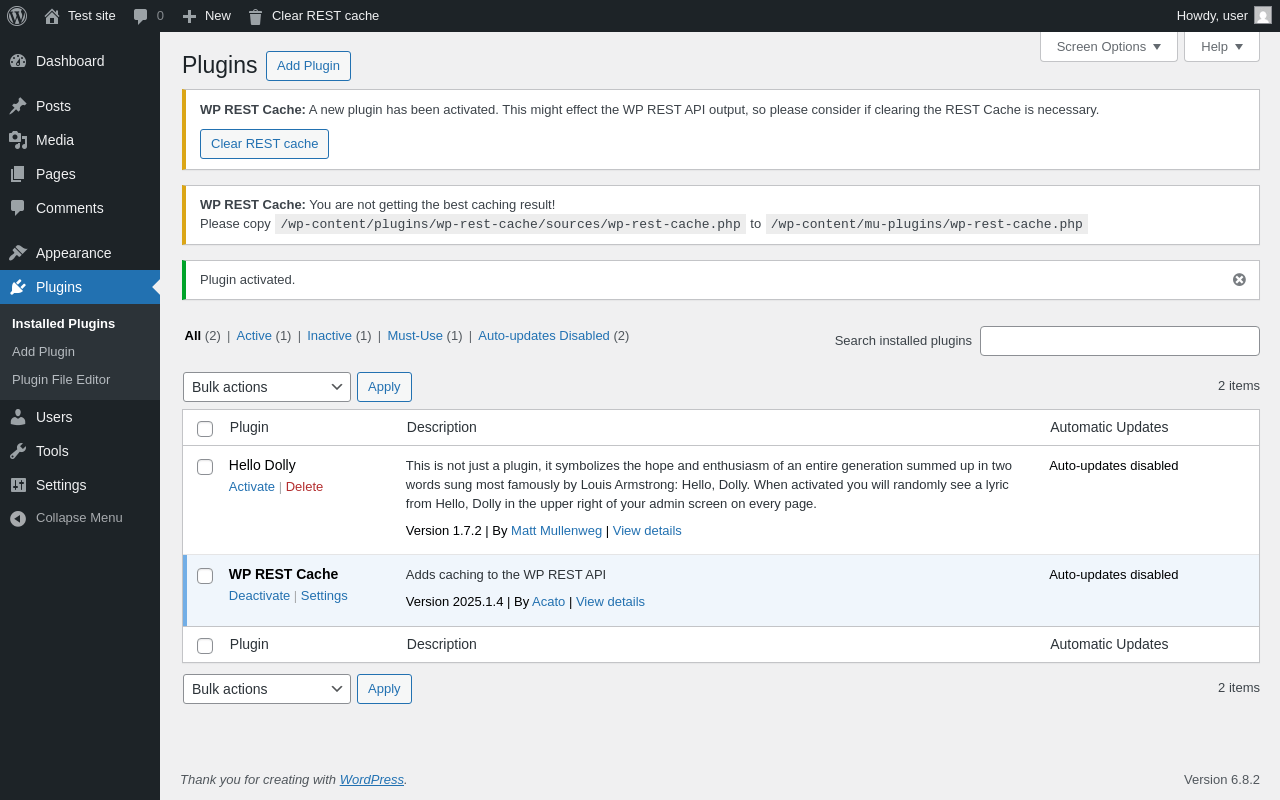Open Posts menu label
Screen dimensions: 1280x800
pyautogui.click(x=53, y=106)
